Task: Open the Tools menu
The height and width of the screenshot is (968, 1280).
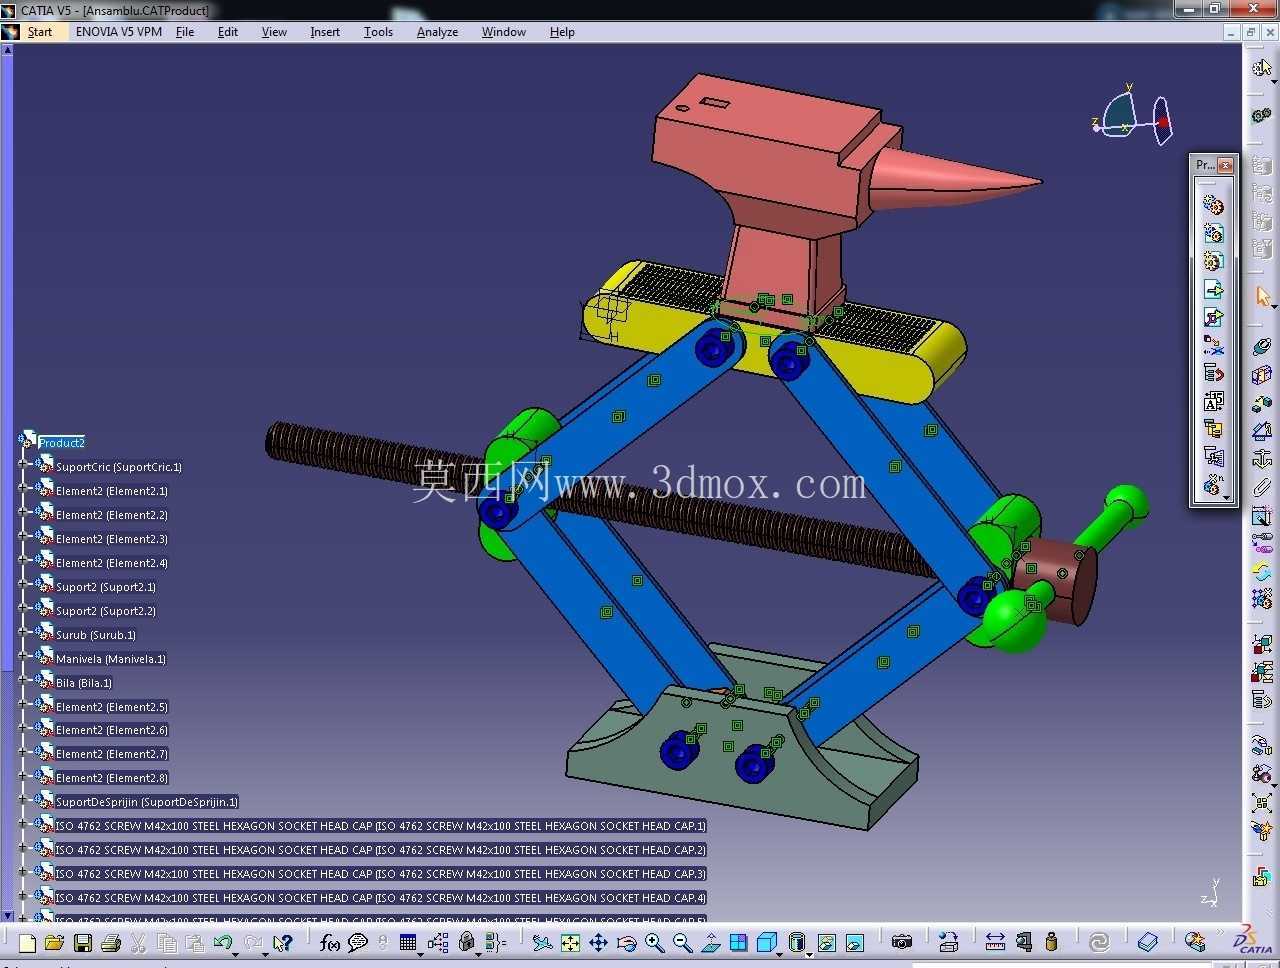Action: (378, 32)
